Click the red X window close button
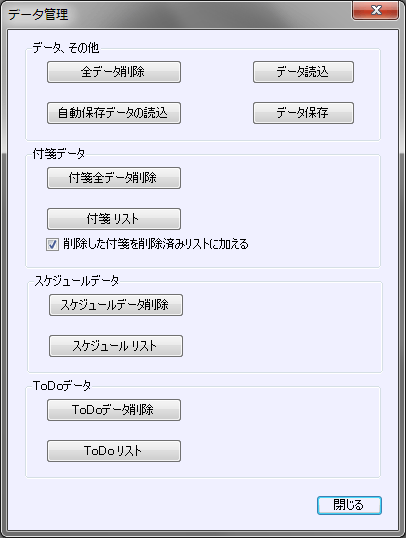406x538 pixels. 376,10
